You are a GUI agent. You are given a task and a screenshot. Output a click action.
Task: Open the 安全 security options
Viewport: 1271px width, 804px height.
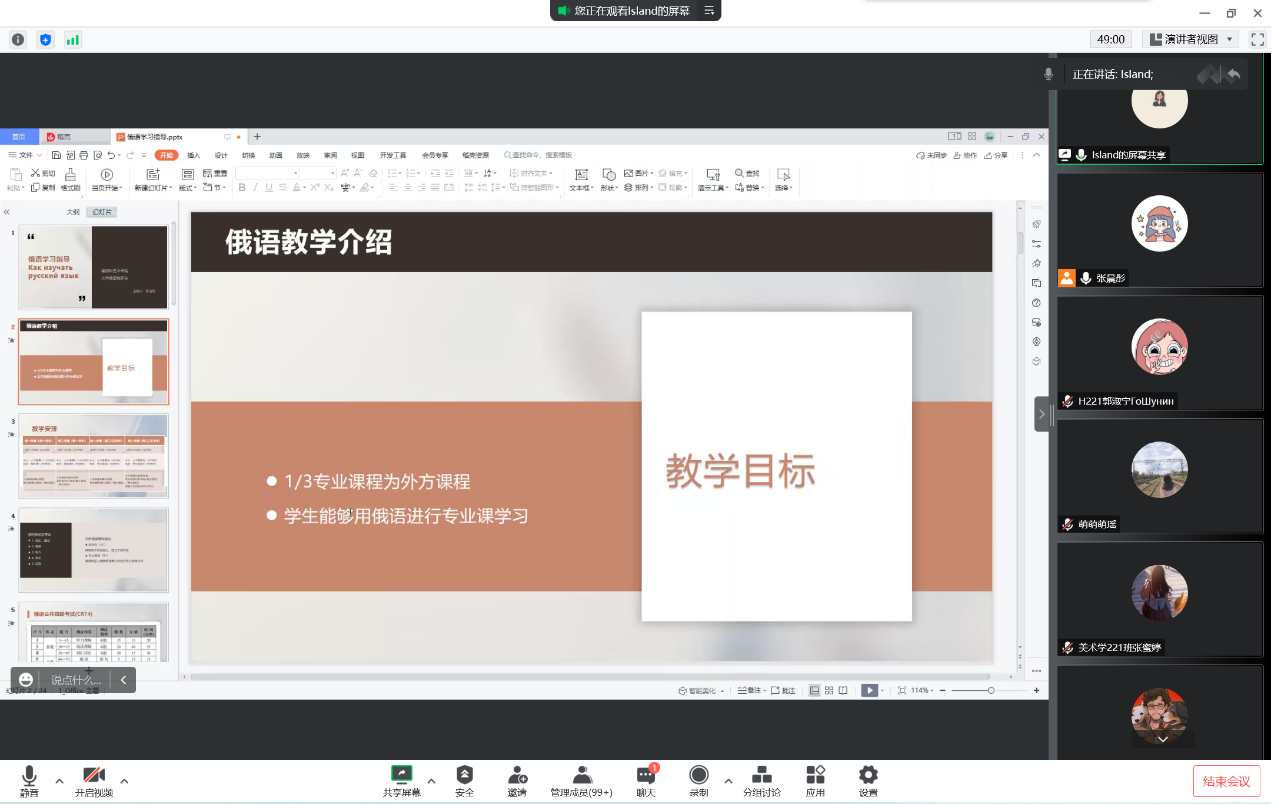464,780
